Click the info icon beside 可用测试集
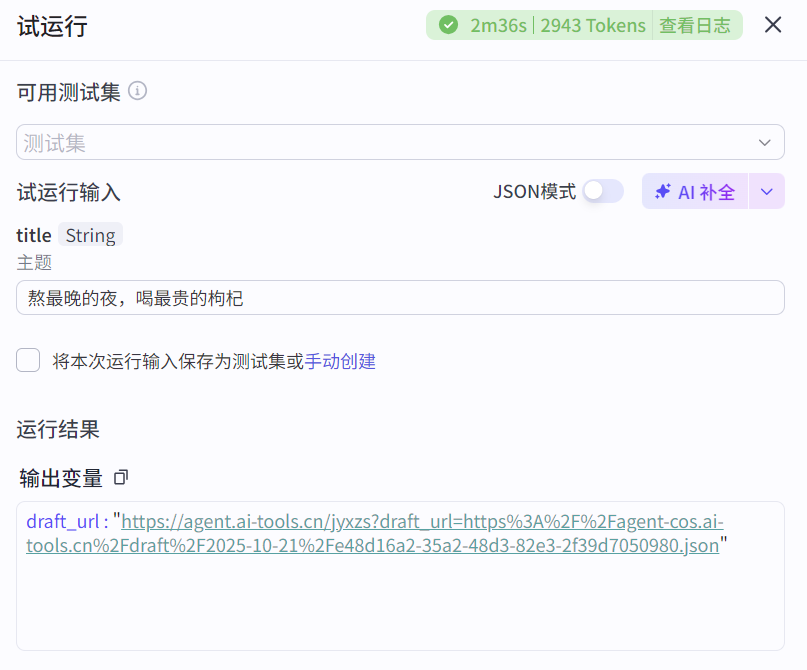Image resolution: width=807 pixels, height=670 pixels. click(x=138, y=91)
